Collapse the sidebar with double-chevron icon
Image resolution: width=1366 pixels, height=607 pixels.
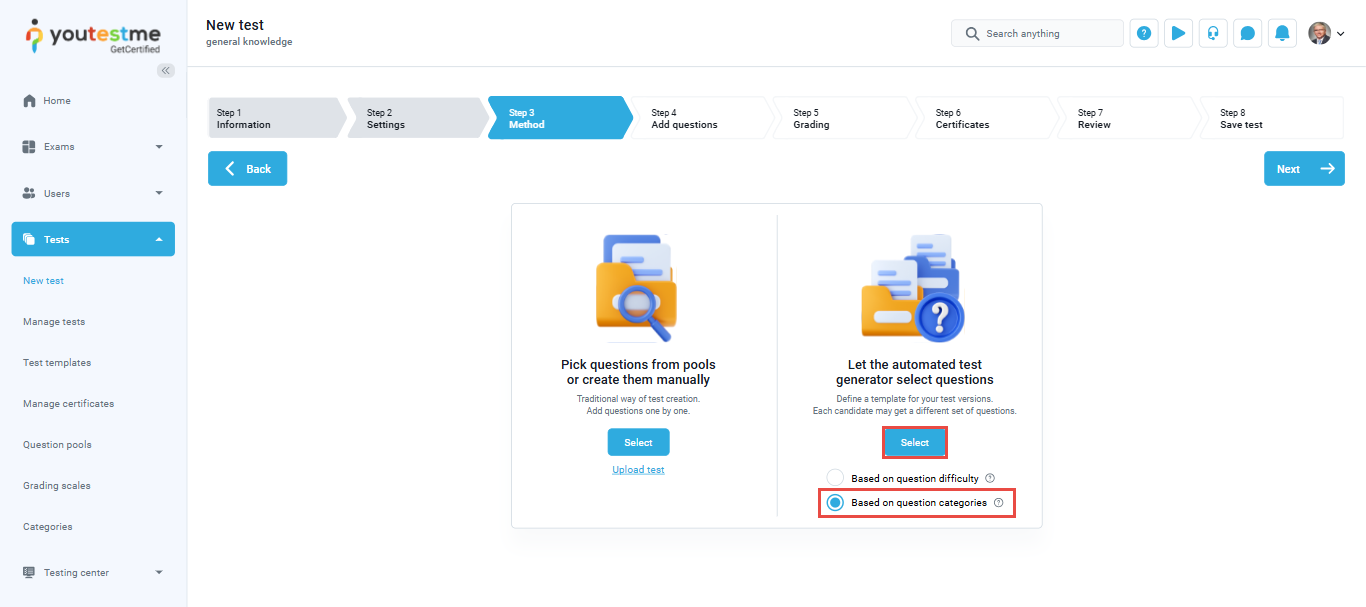tap(166, 70)
